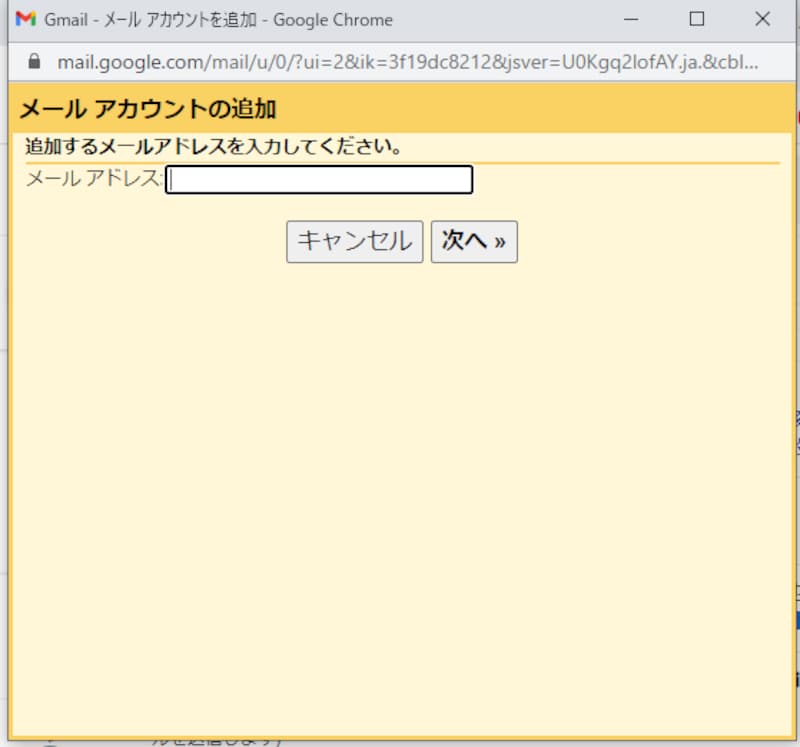Click the 追加するメールアドレスを入力してください text
800x747 pixels.
[x=213, y=146]
